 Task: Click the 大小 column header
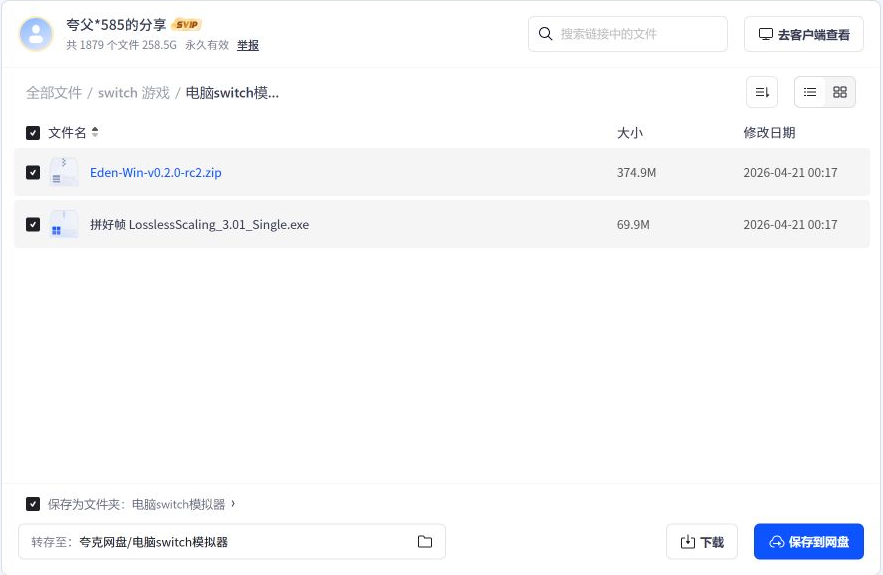[630, 133]
